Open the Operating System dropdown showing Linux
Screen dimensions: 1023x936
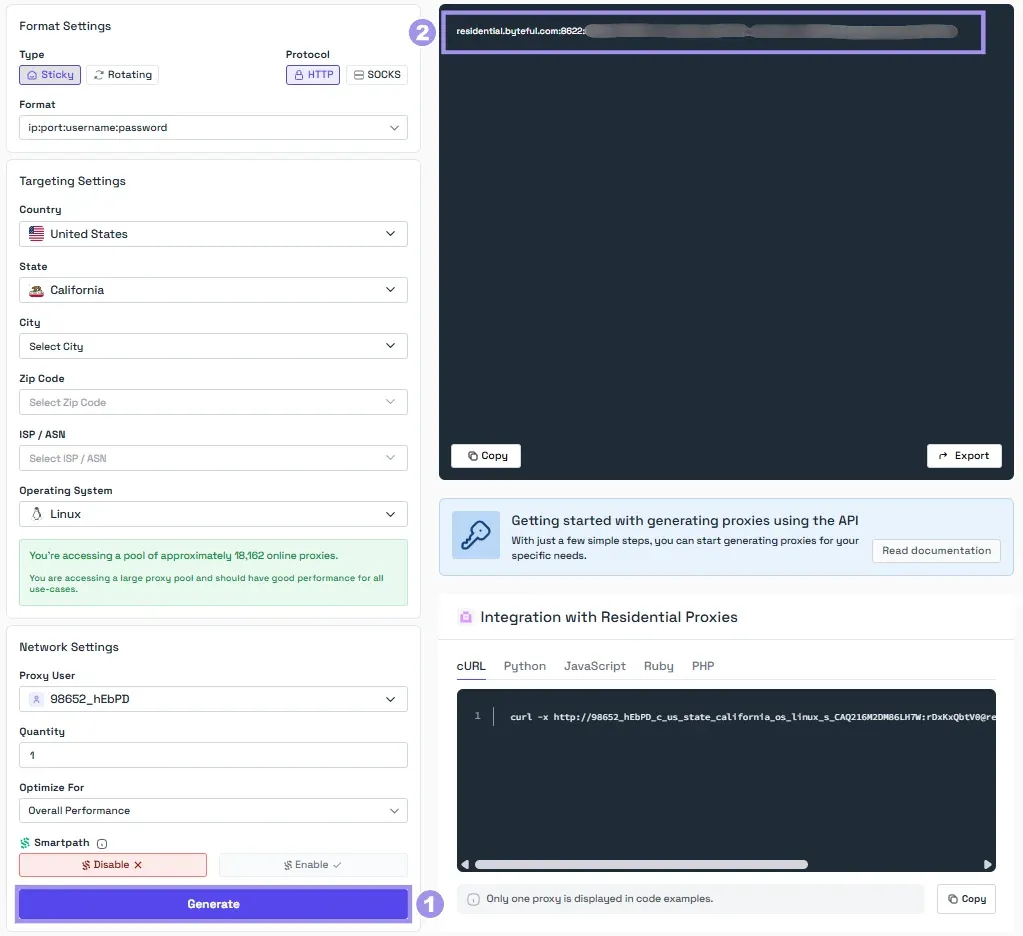pyautogui.click(x=213, y=514)
